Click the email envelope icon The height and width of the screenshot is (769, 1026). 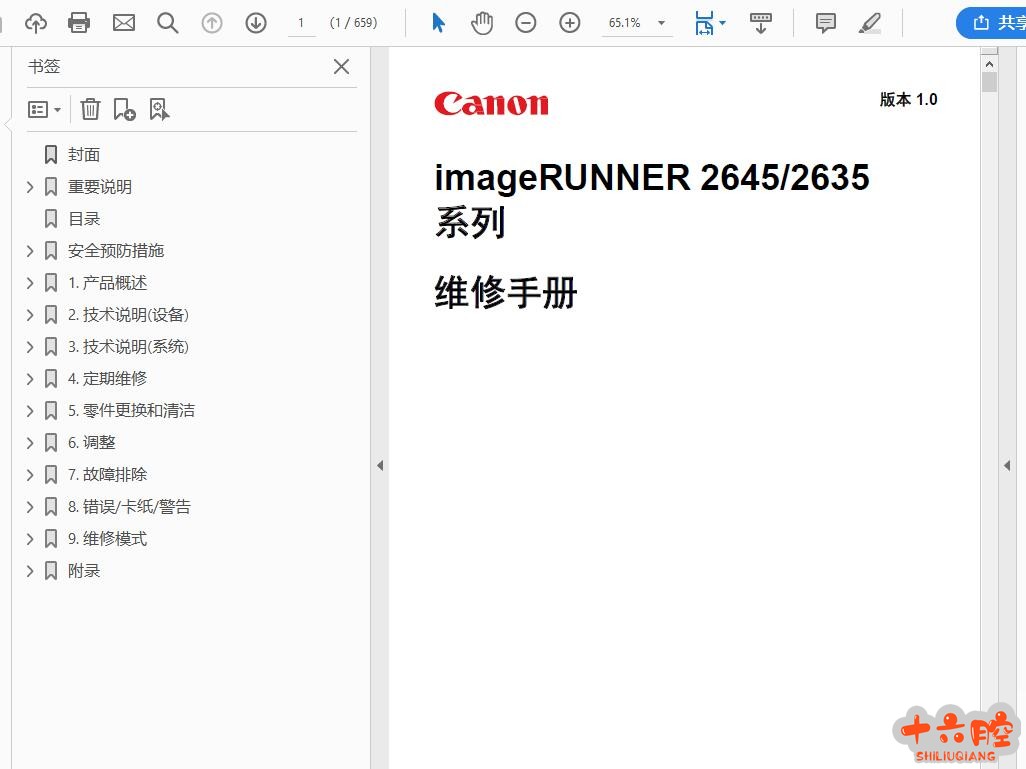[x=124, y=22]
